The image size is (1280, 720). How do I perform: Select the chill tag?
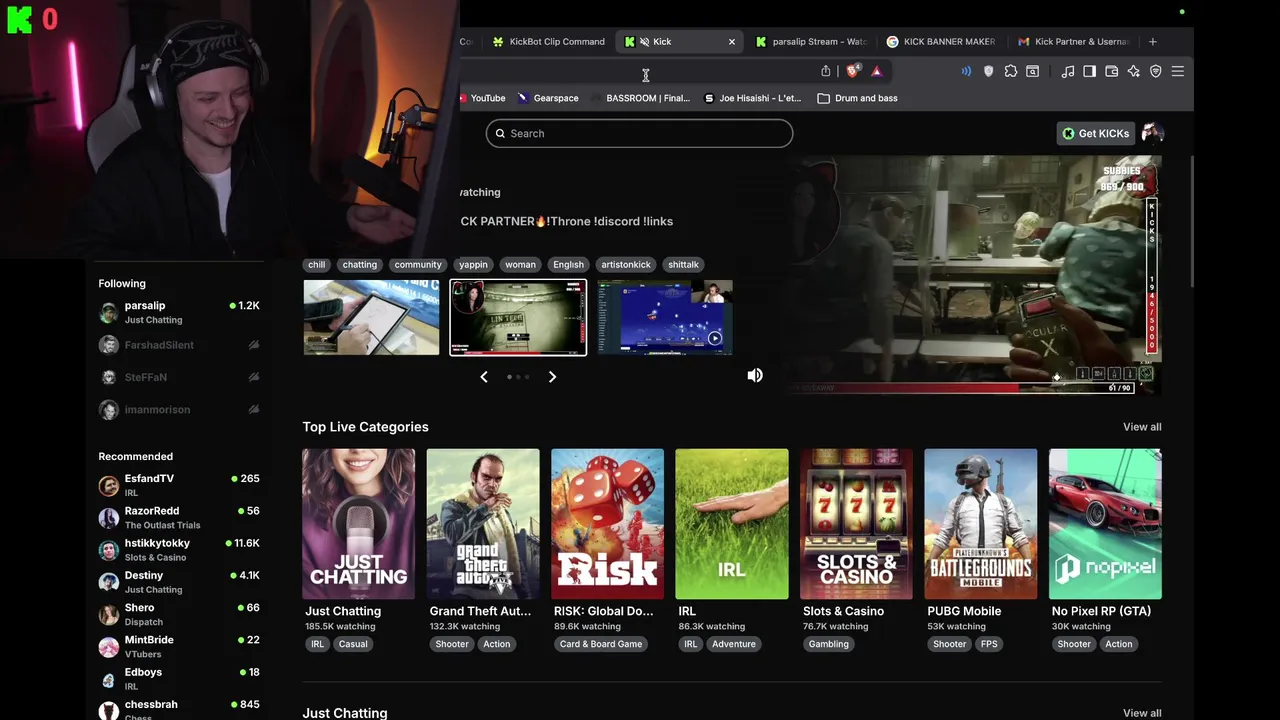[317, 265]
